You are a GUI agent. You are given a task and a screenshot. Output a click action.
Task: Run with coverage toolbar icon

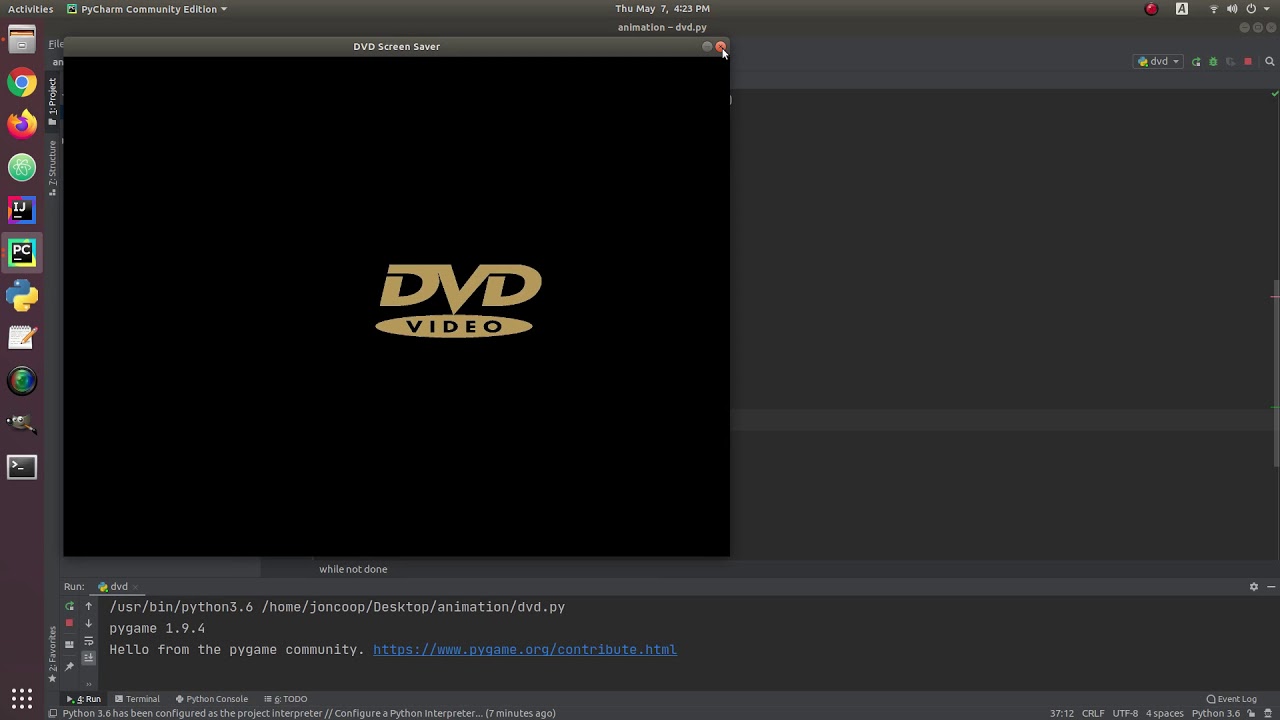[x=1230, y=62]
